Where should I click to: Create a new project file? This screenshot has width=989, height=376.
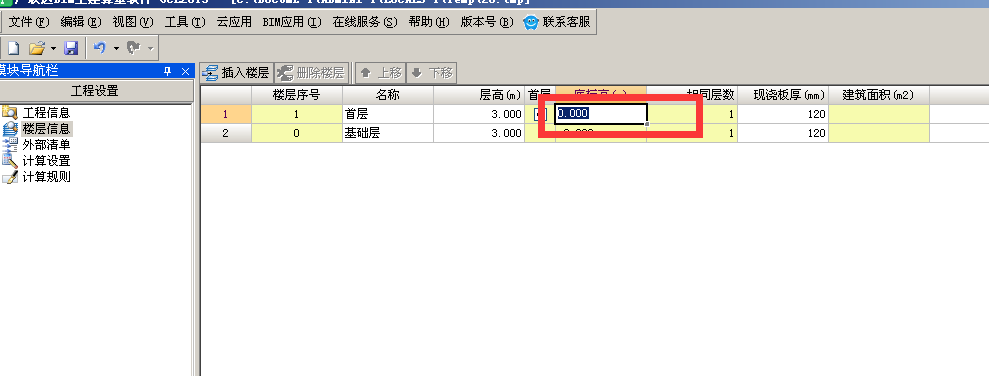coord(13,48)
